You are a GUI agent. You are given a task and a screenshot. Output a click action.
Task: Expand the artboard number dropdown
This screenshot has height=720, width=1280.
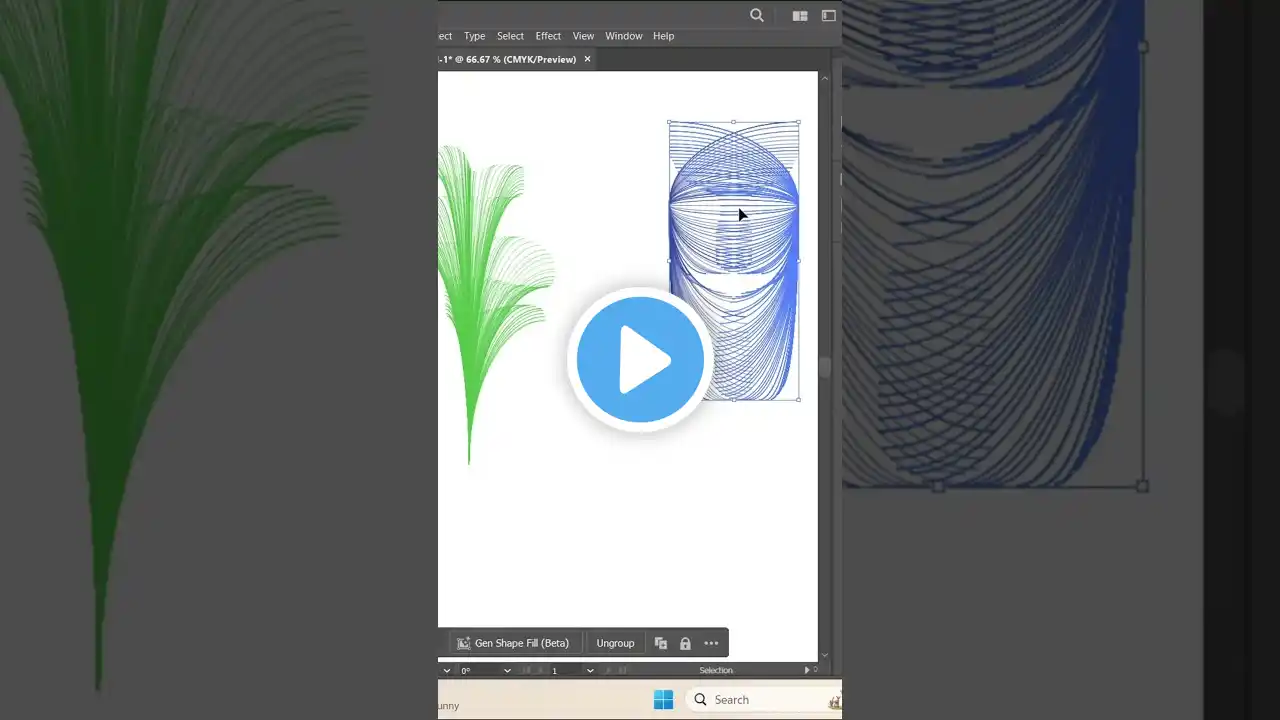pyautogui.click(x=590, y=670)
